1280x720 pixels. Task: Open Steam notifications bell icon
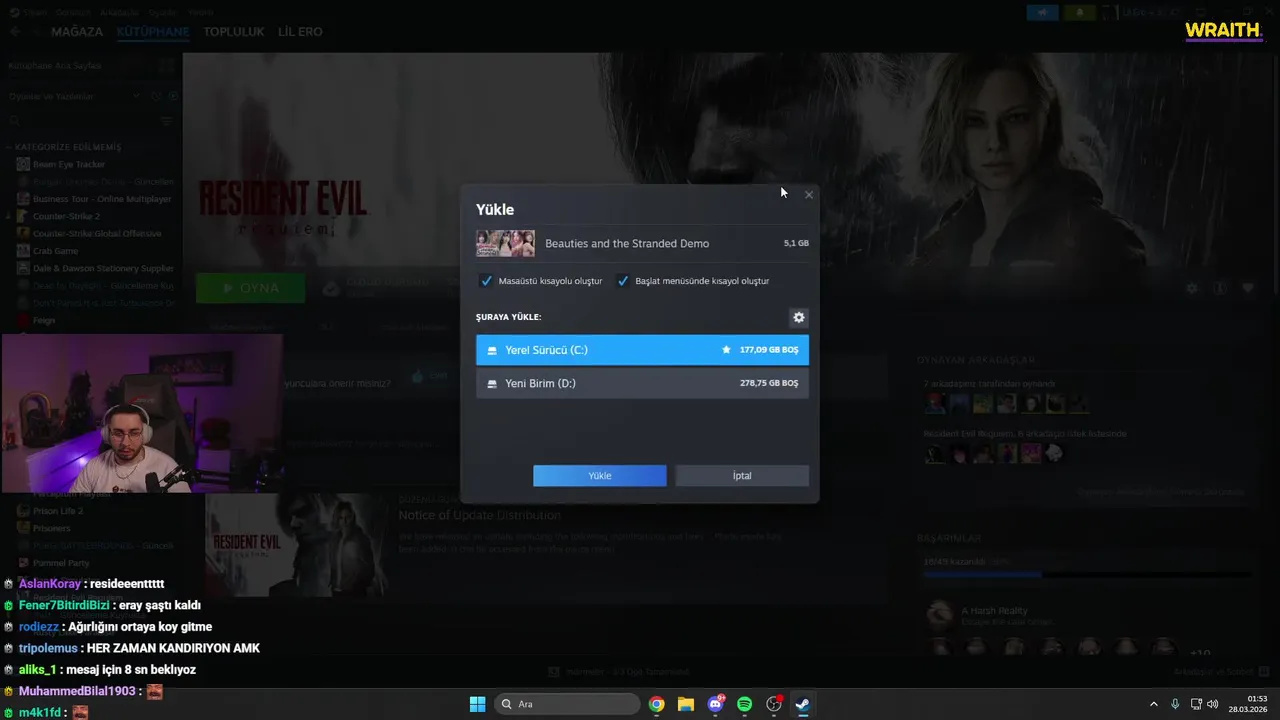coord(1079,13)
